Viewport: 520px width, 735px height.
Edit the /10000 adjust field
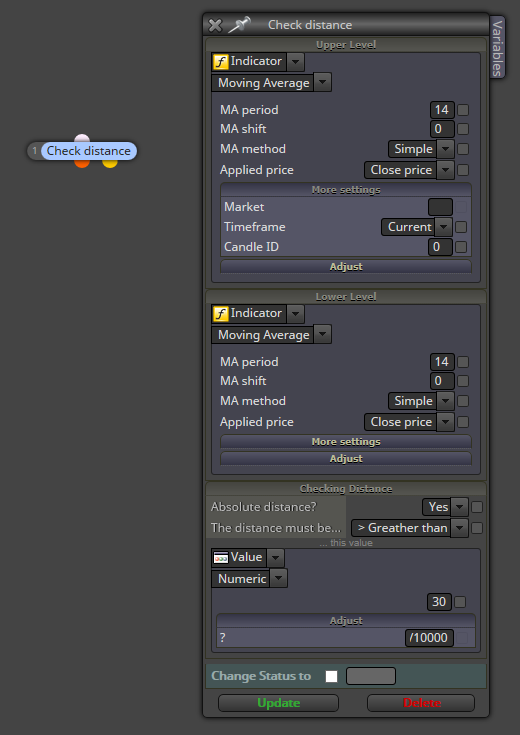coord(430,638)
